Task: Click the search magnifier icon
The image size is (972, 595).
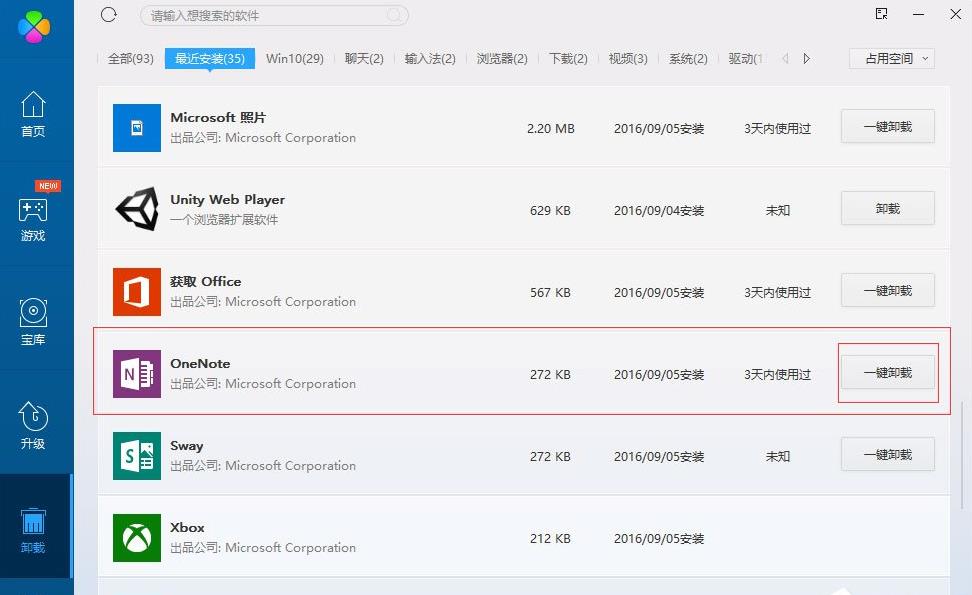Action: click(x=396, y=15)
